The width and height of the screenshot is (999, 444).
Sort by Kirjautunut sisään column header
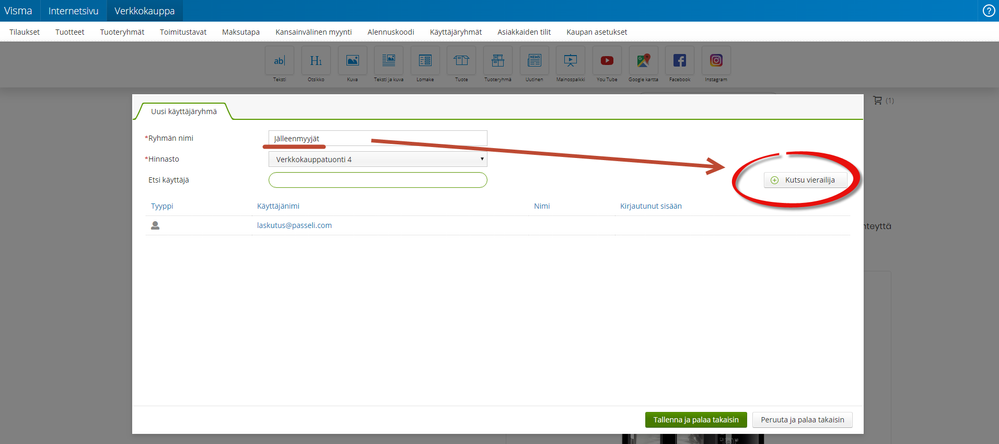[x=652, y=206]
